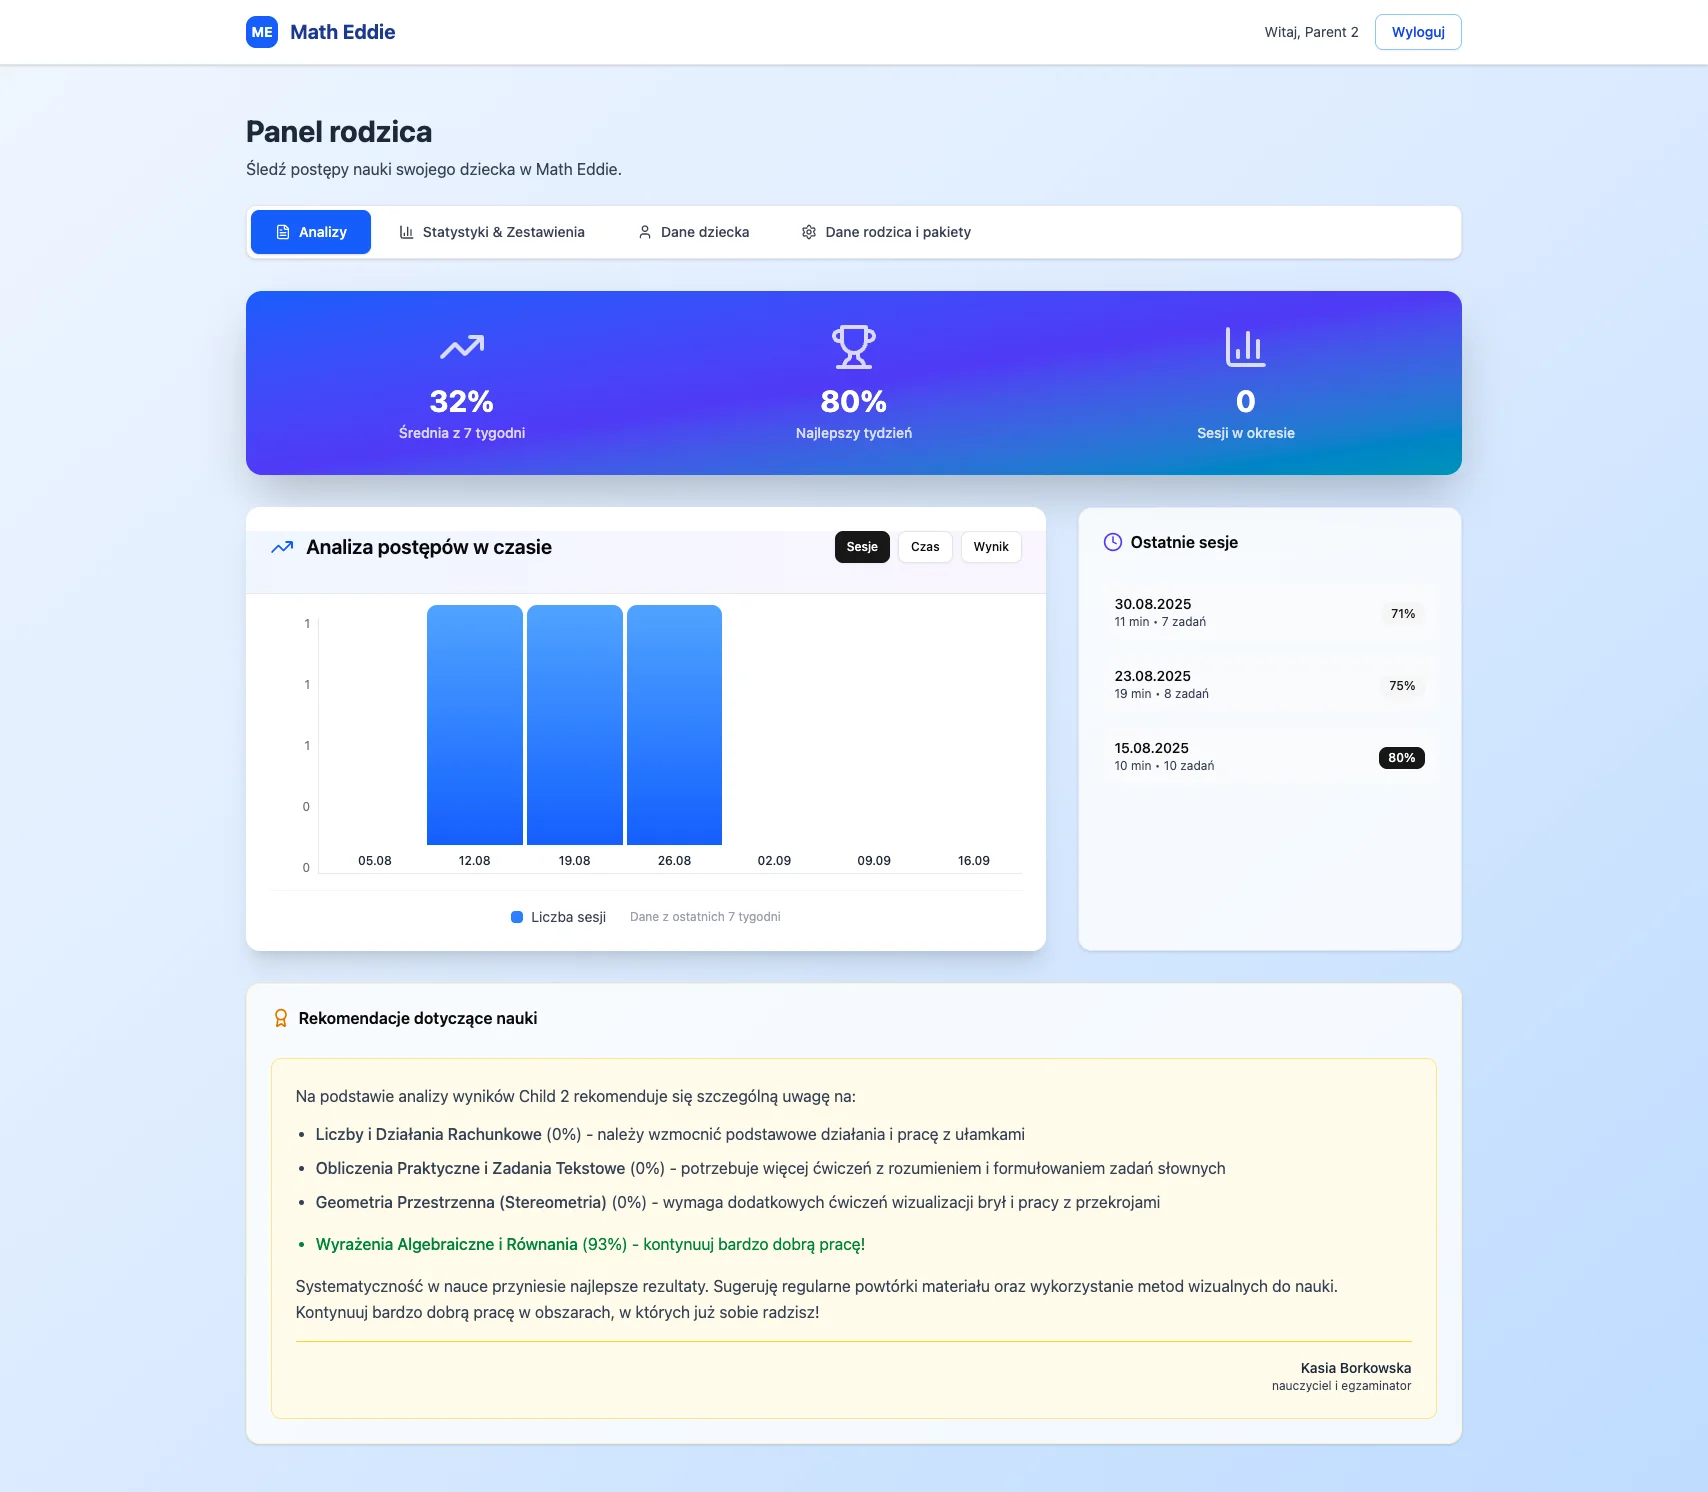
Task: Click the gear icon on Dane rodzica i pakiety
Action: coord(808,231)
